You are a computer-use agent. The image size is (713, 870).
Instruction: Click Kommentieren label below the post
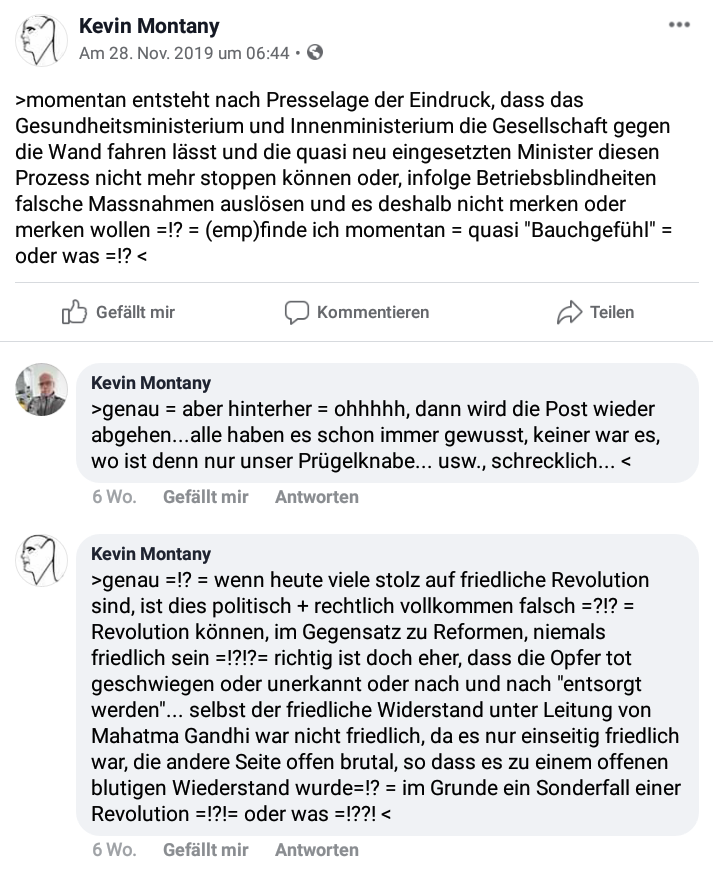(x=373, y=312)
